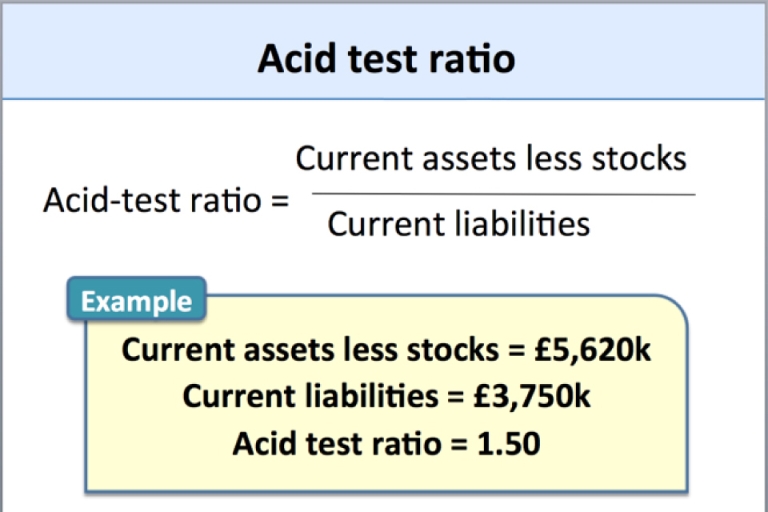Click the "Acid test ratio" slide title
Image resolution: width=768 pixels, height=512 pixels.
click(386, 59)
